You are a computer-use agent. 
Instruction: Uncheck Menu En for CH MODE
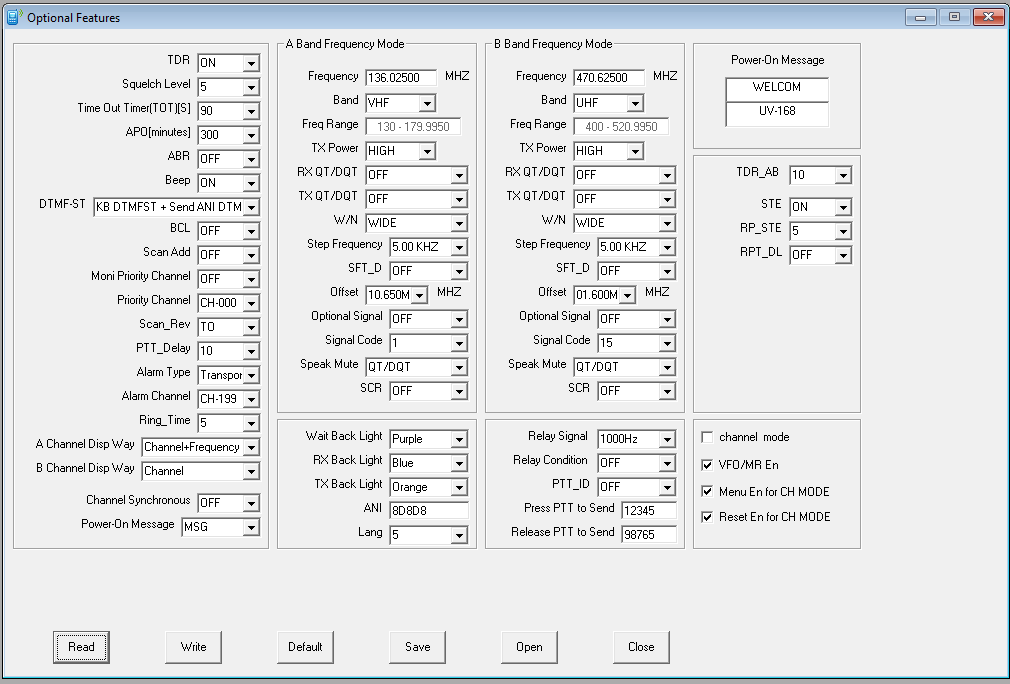pyautogui.click(x=707, y=490)
